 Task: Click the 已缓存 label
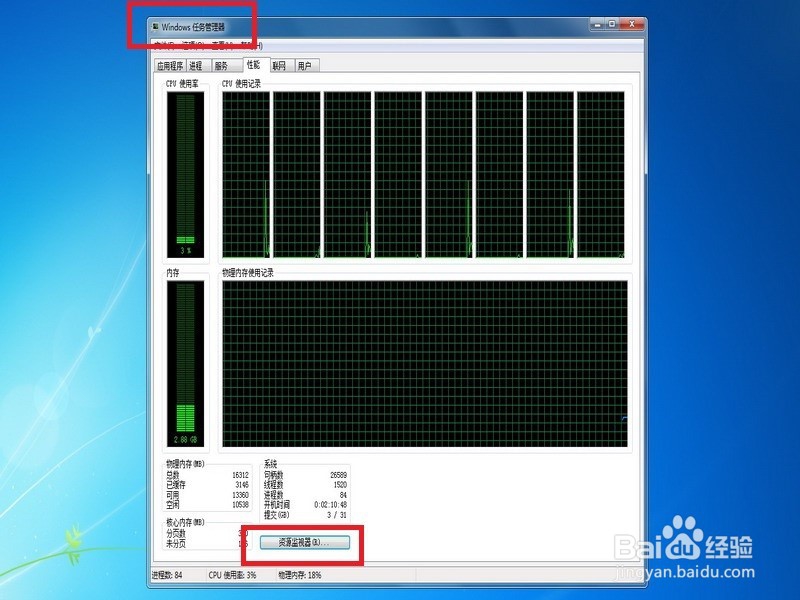[176, 485]
